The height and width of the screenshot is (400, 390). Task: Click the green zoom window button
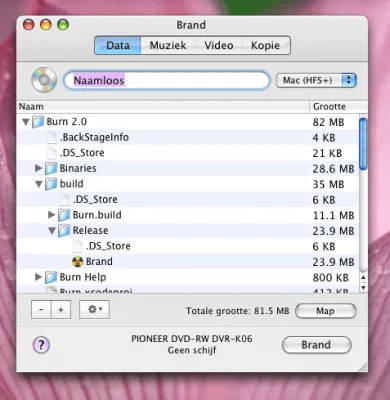point(63,25)
